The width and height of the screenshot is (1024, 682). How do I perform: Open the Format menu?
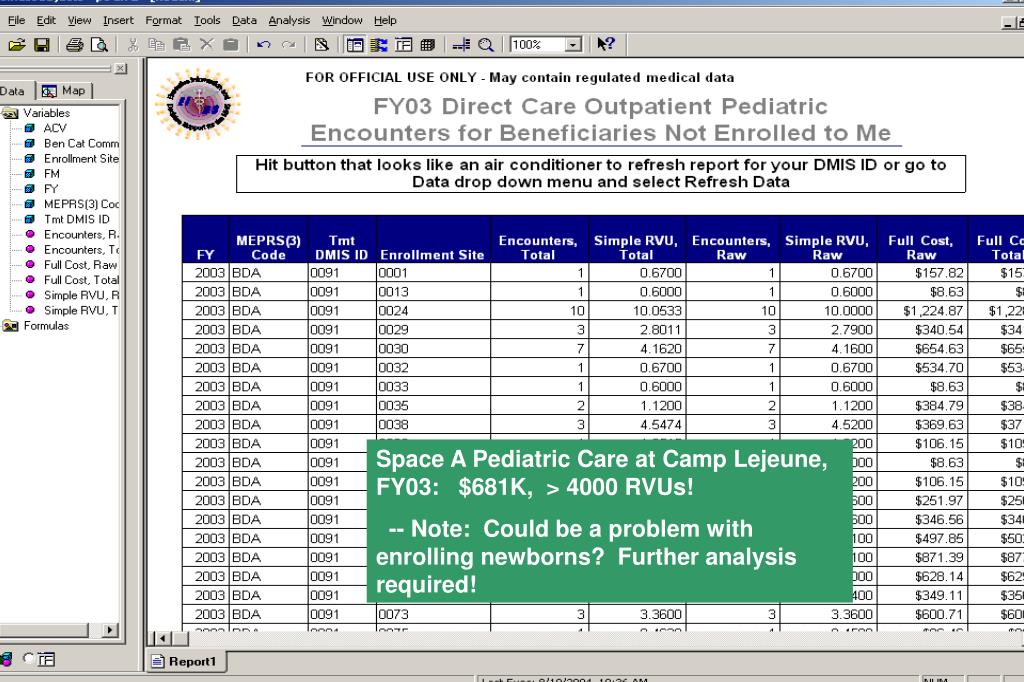163,20
